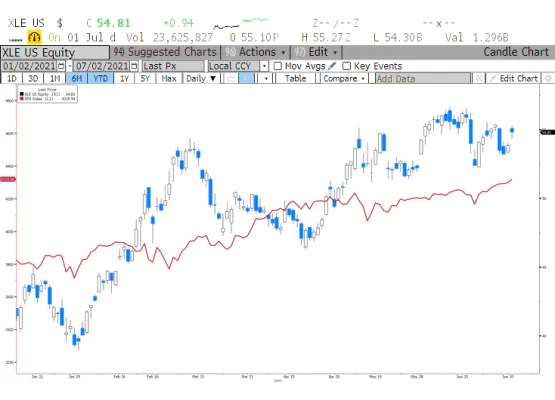The image size is (555, 400).
Task: Enable the Key Events checkbox
Action: pyautogui.click(x=347, y=66)
